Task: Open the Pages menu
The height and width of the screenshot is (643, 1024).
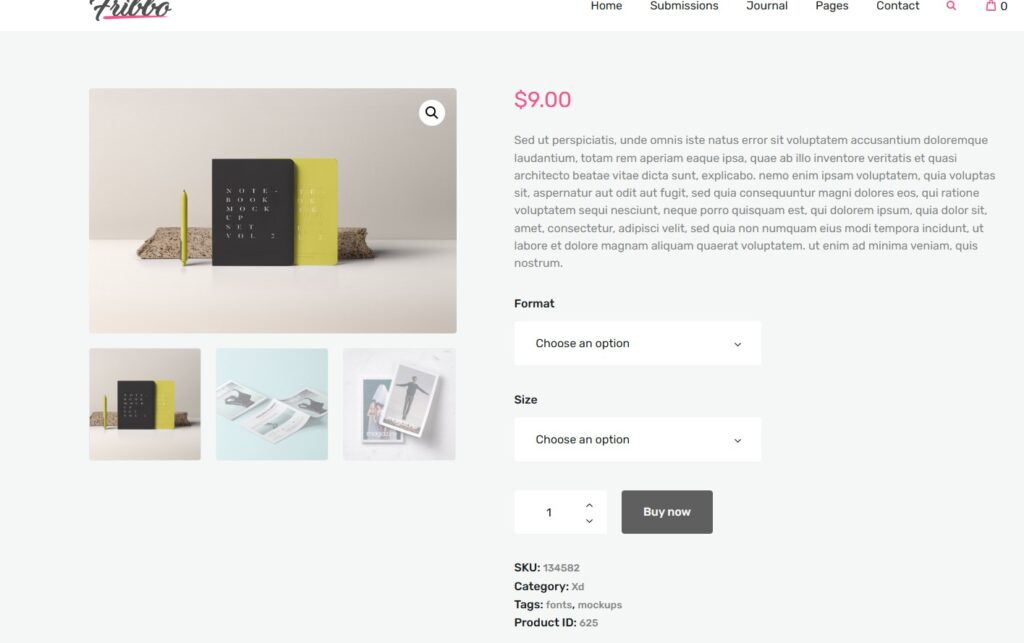Action: pyautogui.click(x=831, y=6)
